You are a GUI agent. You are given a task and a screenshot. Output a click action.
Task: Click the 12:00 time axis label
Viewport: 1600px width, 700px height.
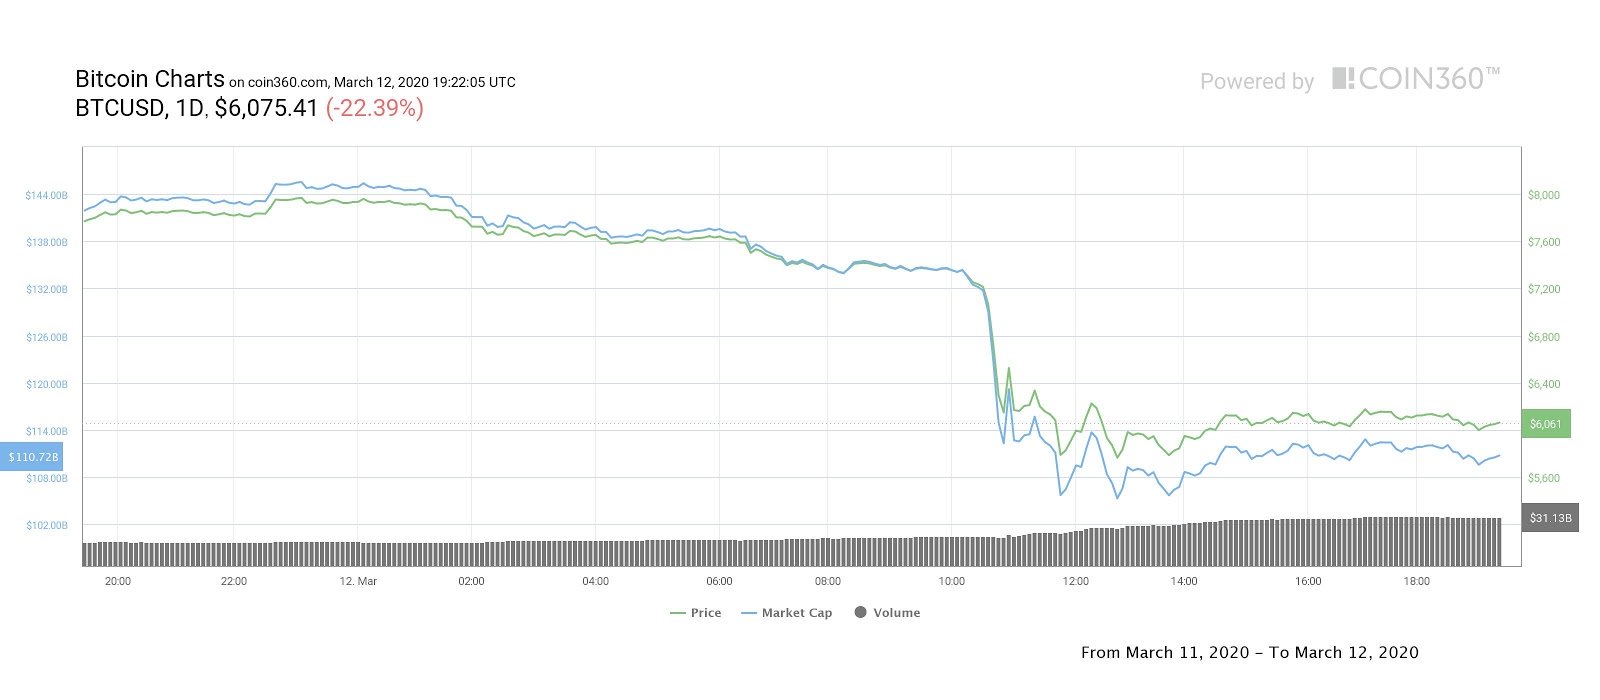(x=1076, y=581)
